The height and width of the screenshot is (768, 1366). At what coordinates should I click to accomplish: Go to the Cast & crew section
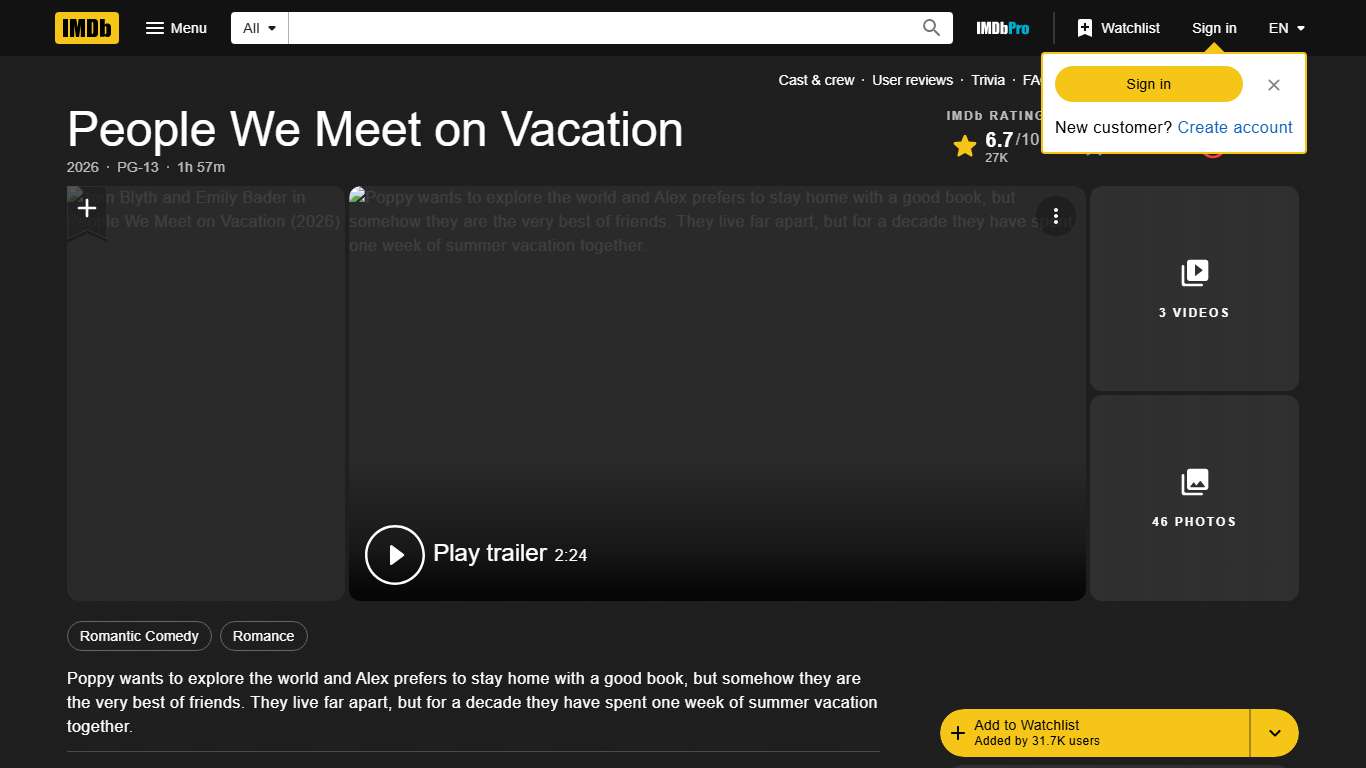pos(816,80)
